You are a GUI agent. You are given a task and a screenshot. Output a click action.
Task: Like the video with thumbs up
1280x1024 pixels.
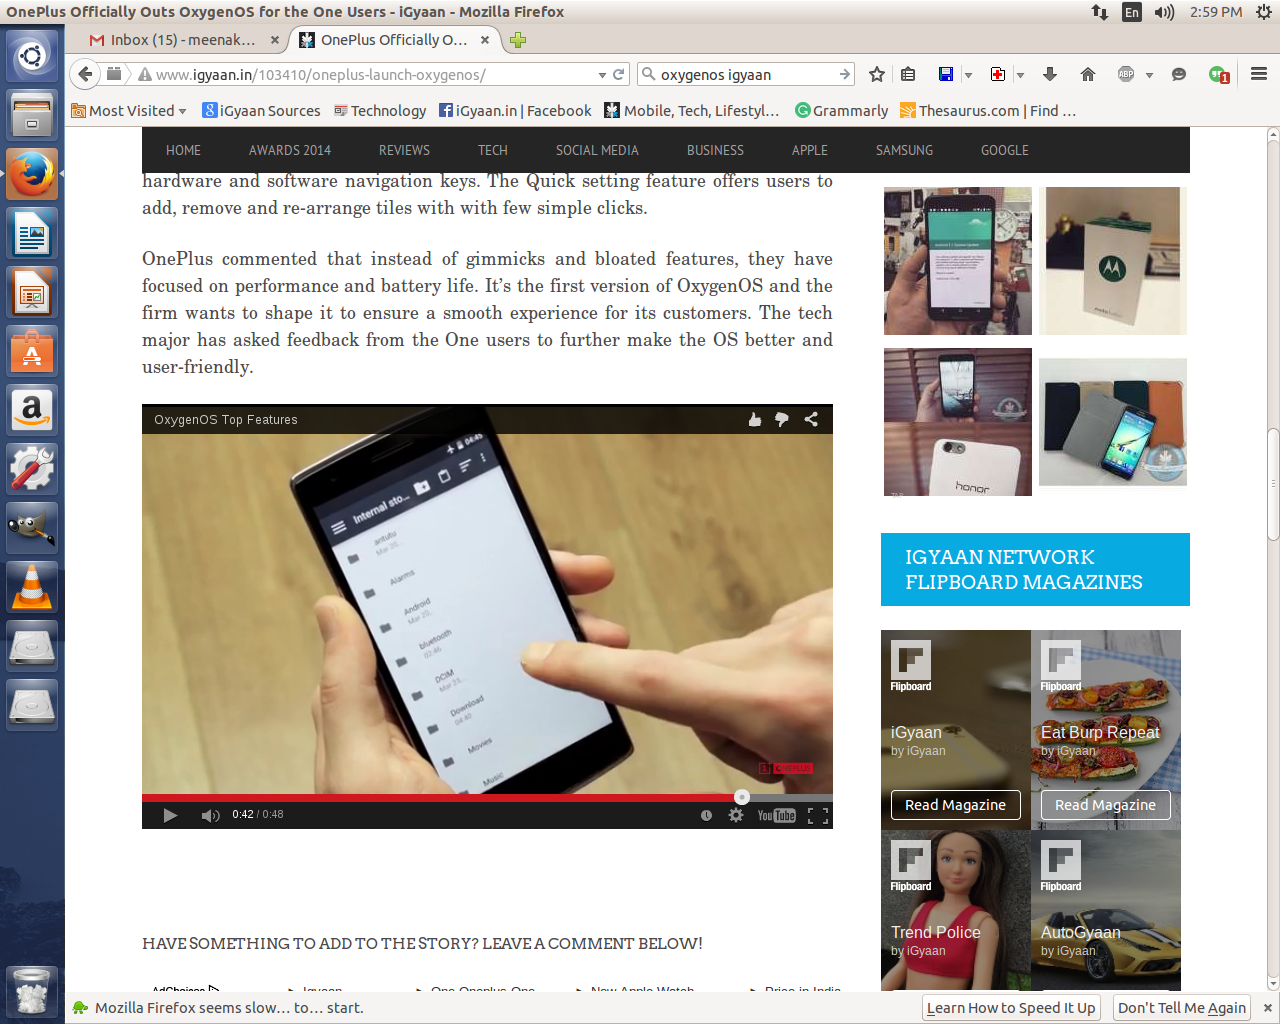tap(755, 419)
